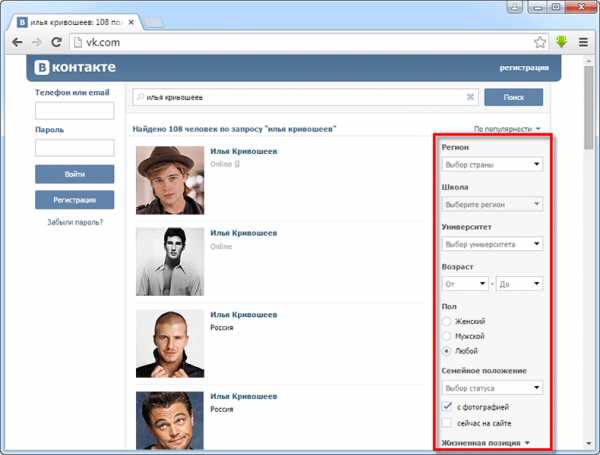Click the ВКонтакте logo

75,67
